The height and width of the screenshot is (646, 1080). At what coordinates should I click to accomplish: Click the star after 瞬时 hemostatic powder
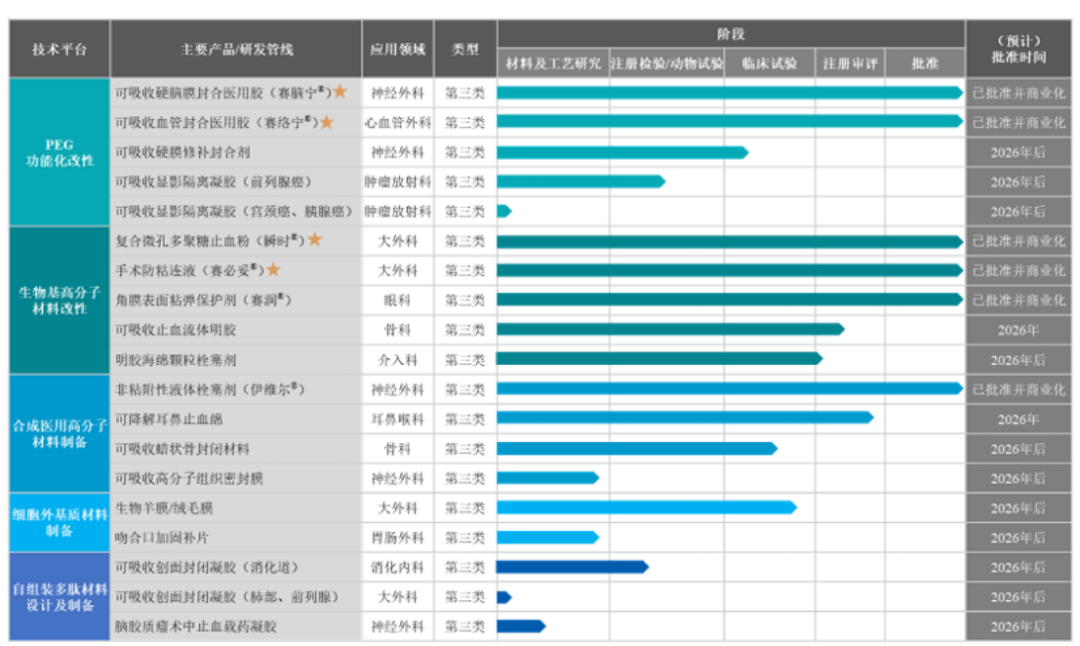click(315, 240)
